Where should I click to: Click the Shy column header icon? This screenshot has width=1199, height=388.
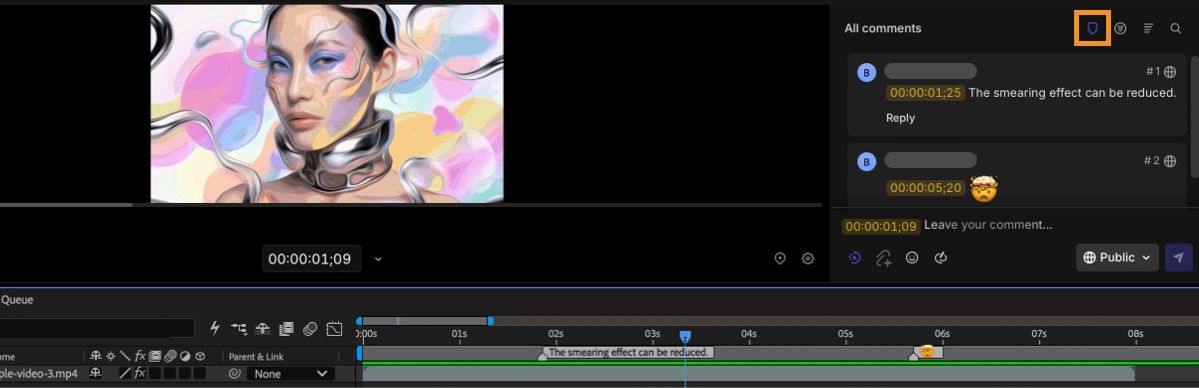pos(96,356)
